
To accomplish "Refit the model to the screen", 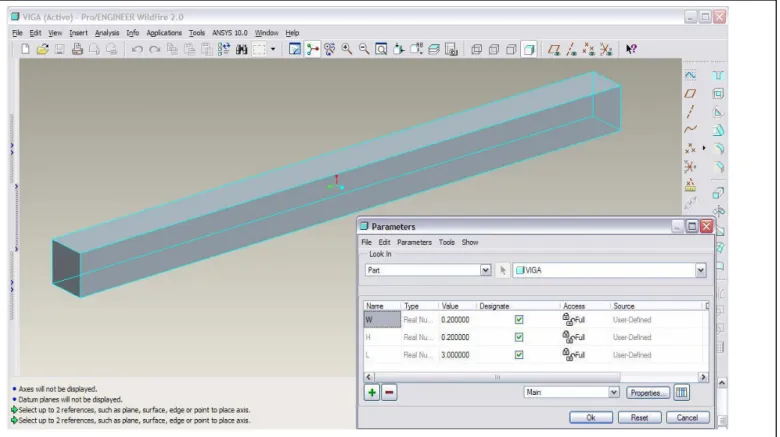I will click(x=381, y=49).
